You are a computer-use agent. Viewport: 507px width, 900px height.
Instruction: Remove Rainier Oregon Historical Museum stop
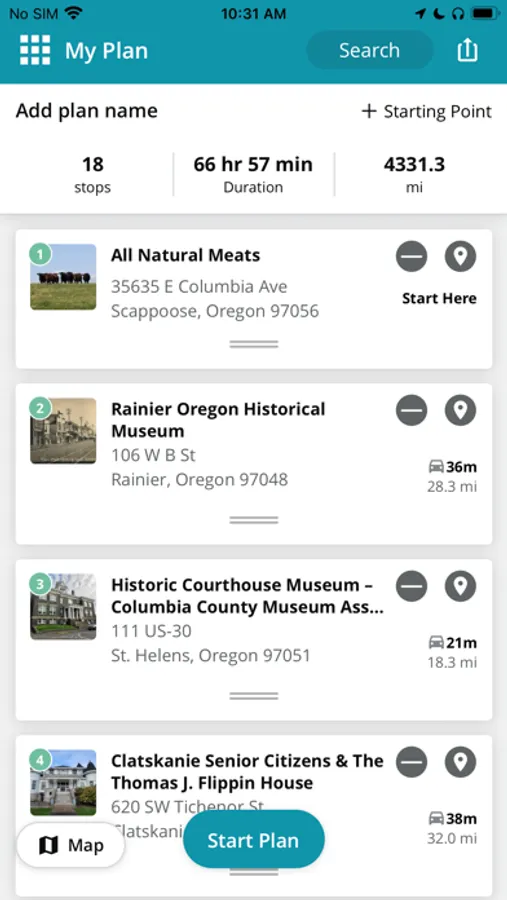[x=411, y=410]
